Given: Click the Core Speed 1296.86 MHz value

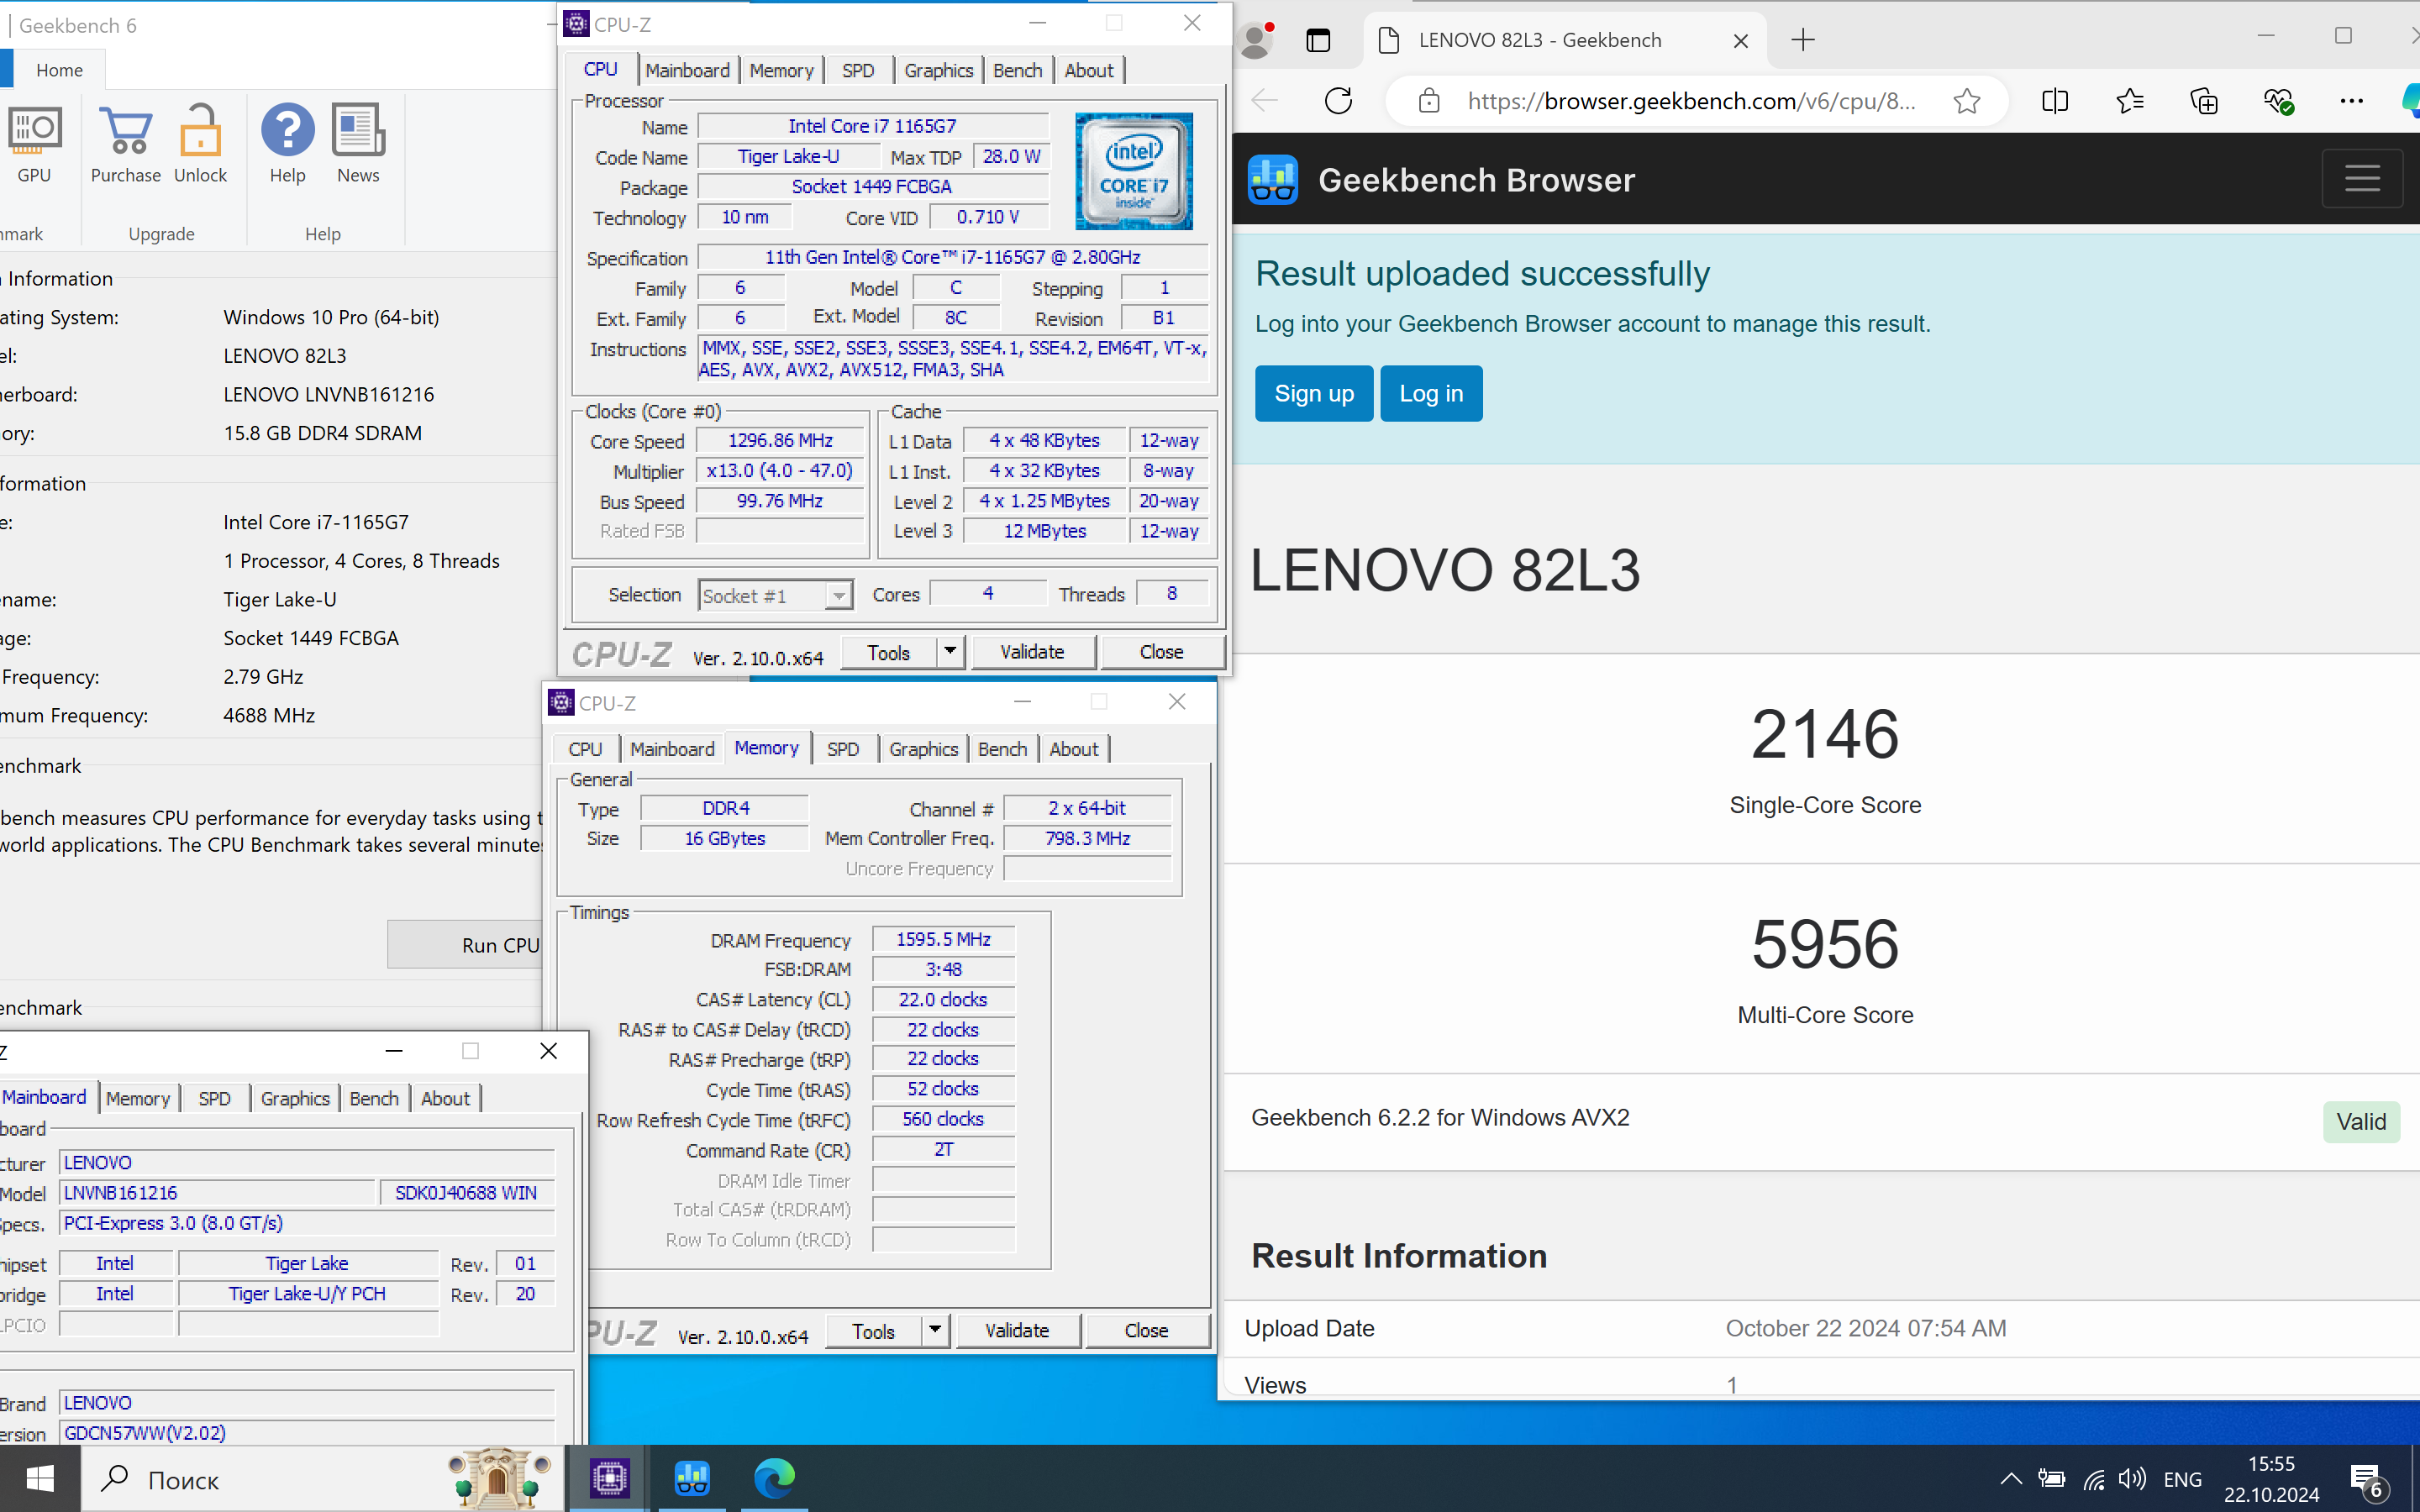Looking at the screenshot, I should point(780,441).
